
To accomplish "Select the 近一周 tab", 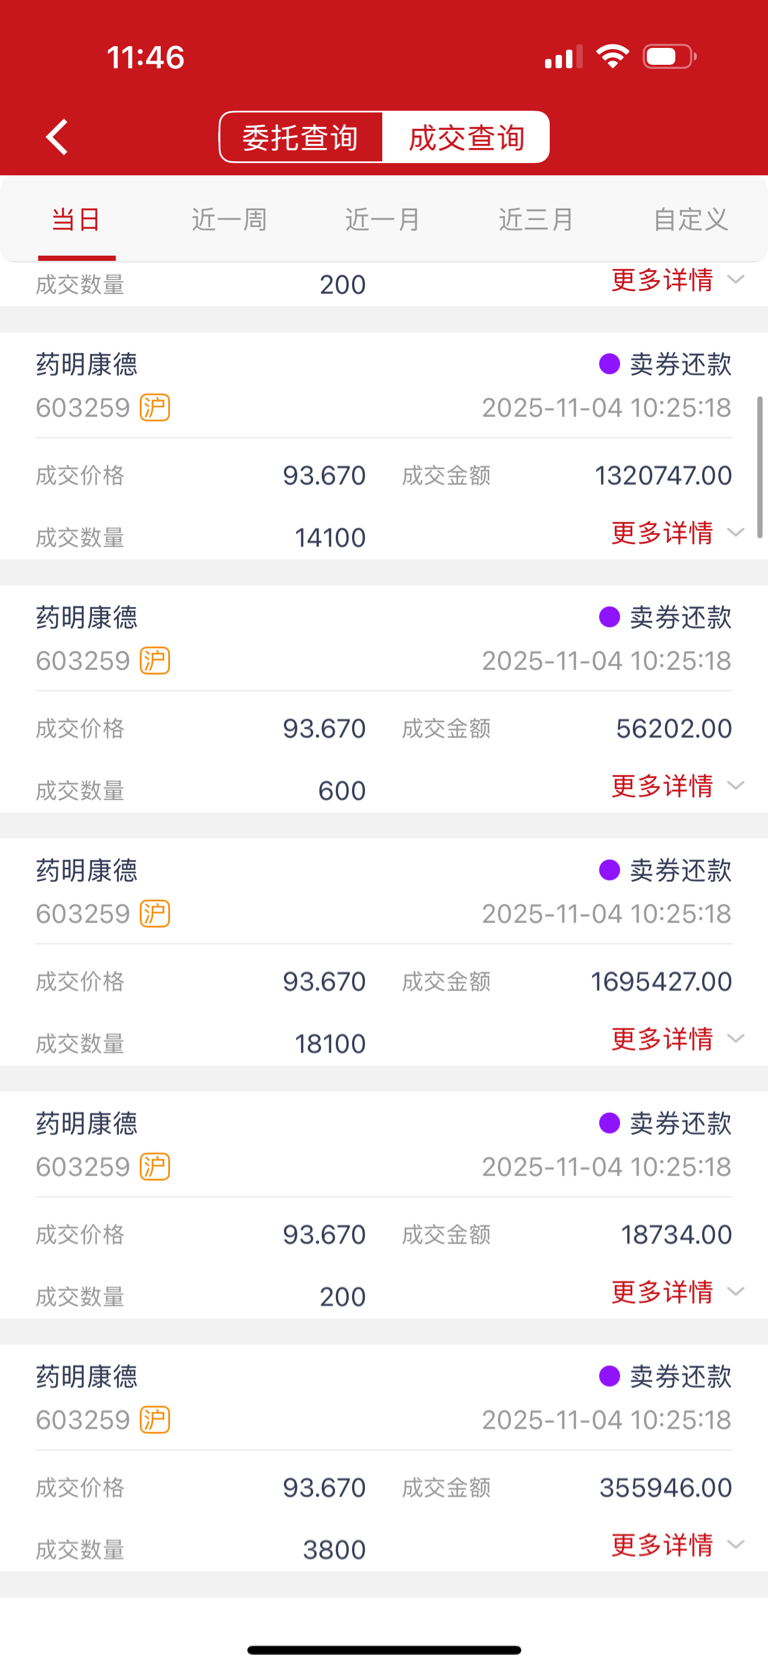I will coord(230,220).
